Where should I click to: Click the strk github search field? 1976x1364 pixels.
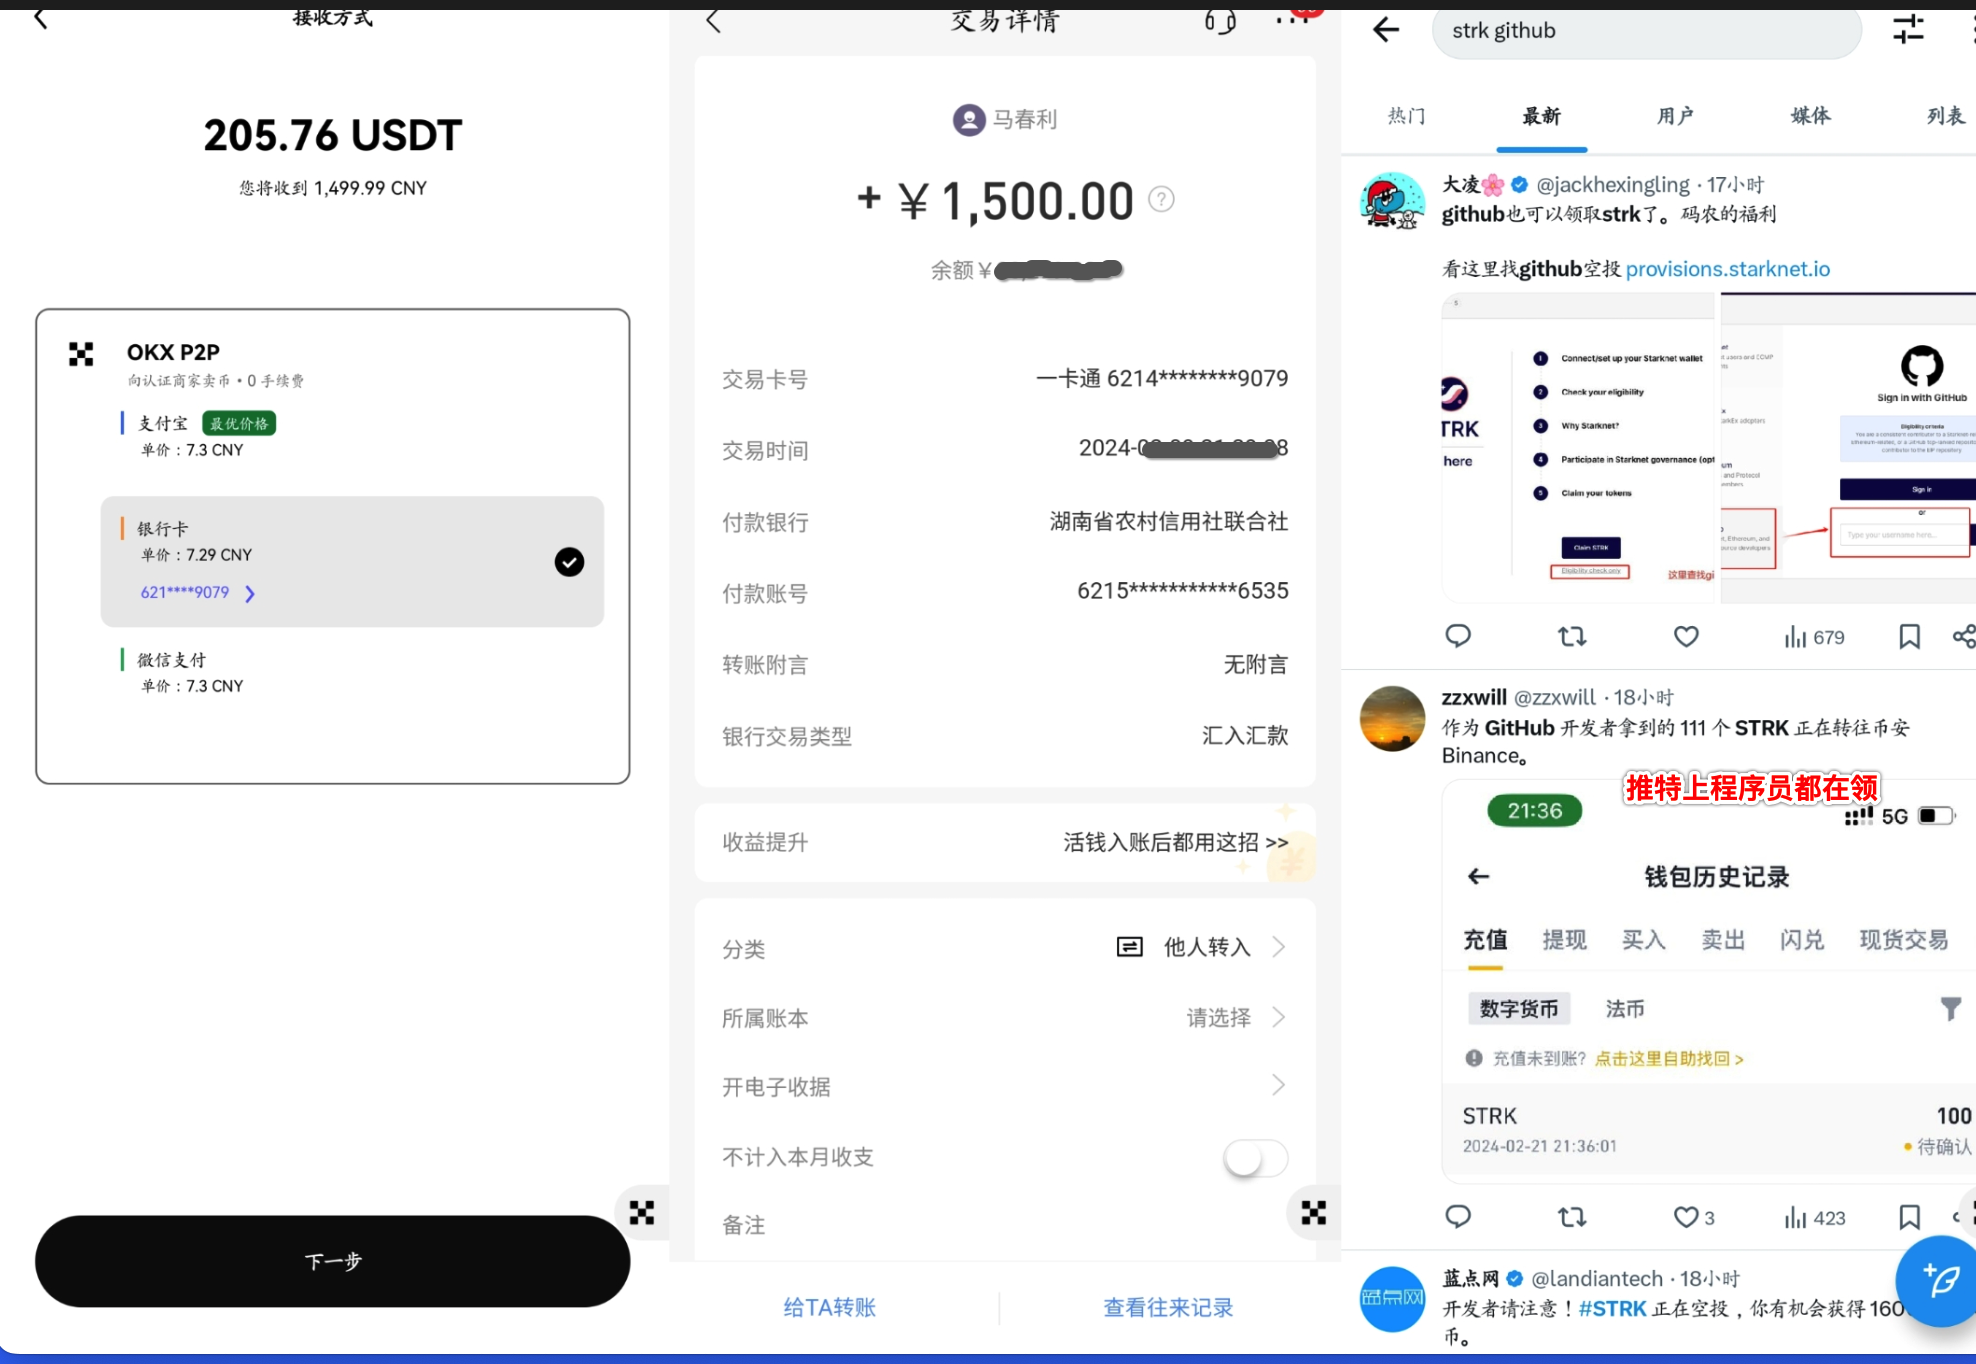click(x=1645, y=31)
